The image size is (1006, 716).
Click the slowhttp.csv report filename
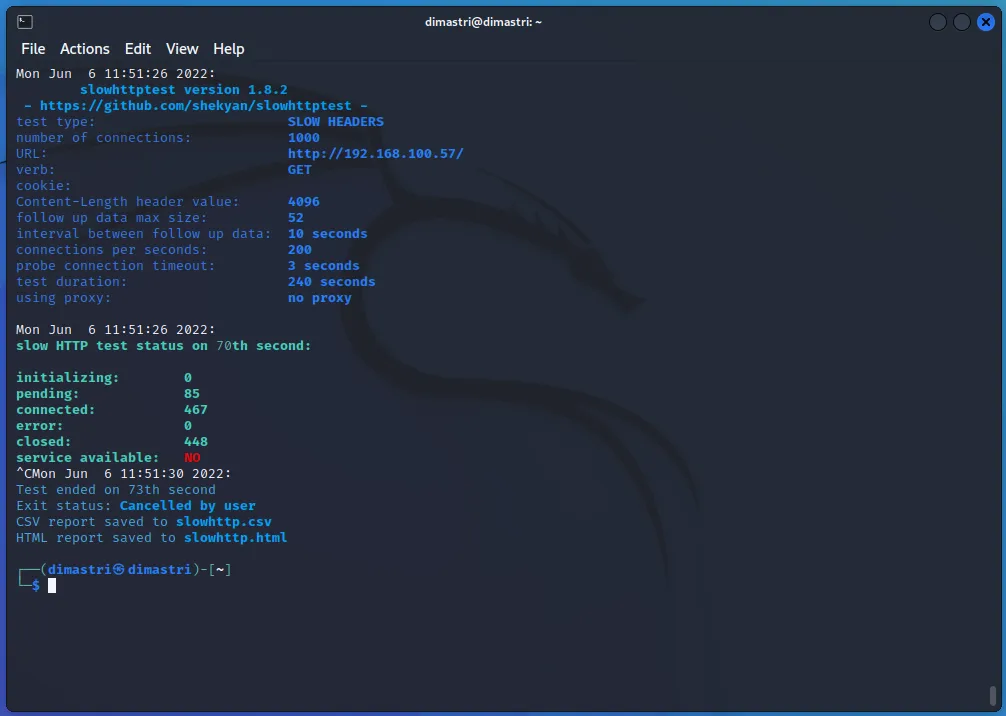click(224, 522)
